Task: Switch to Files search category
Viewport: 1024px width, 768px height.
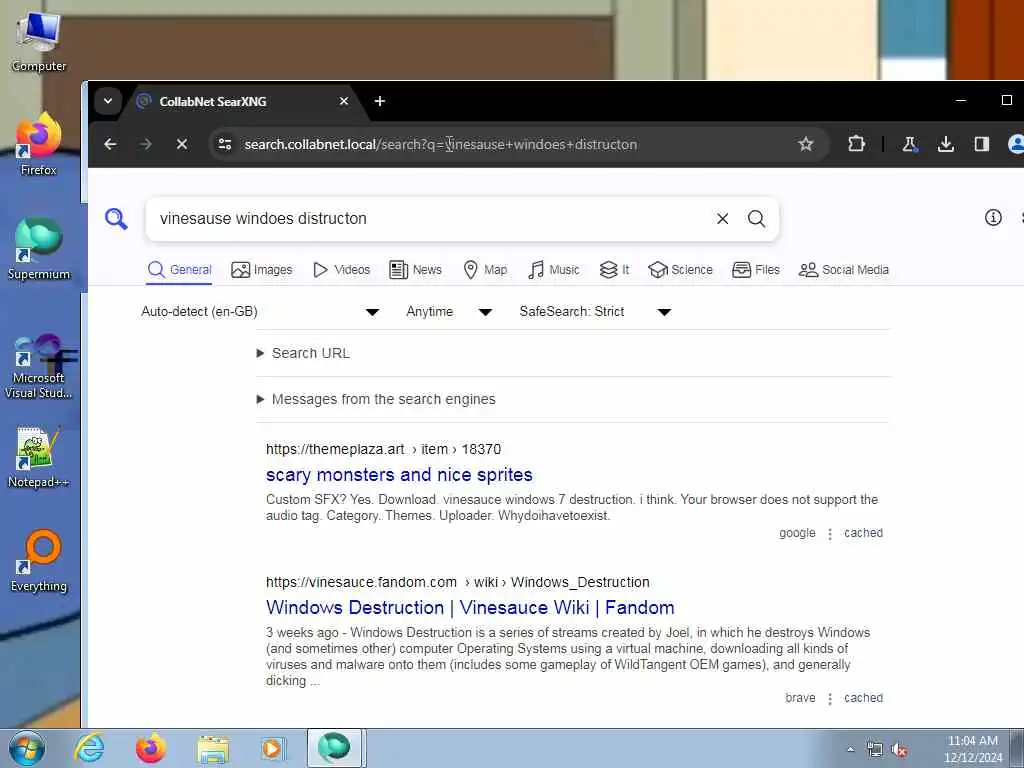Action: 756,270
